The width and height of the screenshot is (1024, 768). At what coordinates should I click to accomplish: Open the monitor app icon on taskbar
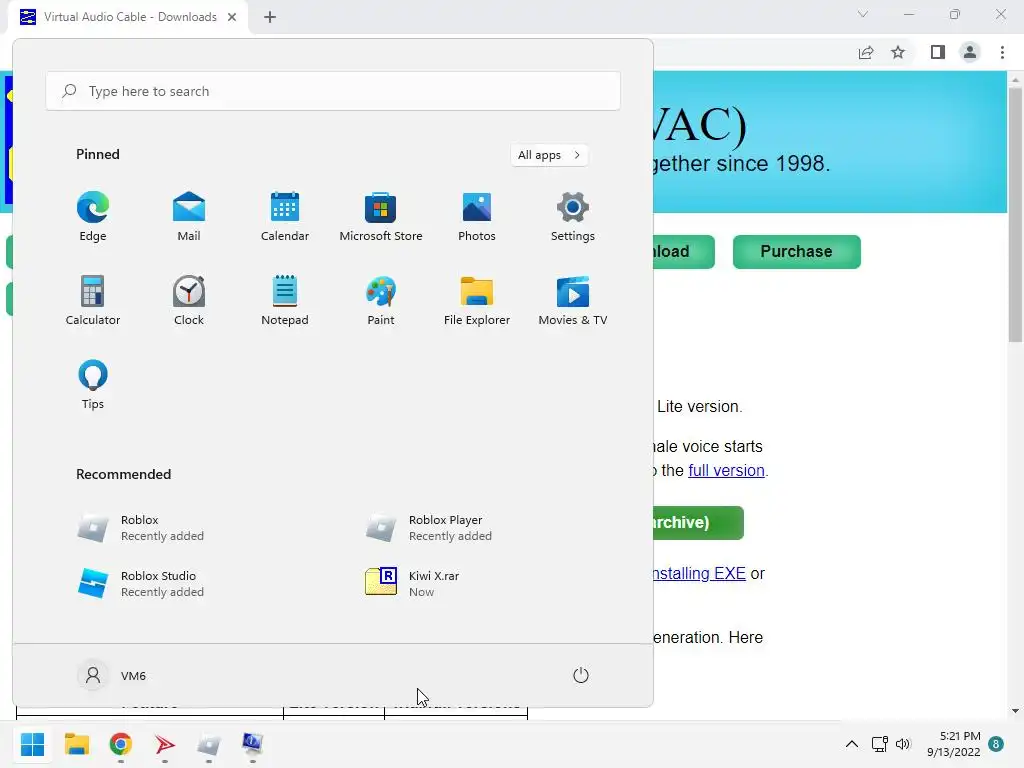coord(252,744)
